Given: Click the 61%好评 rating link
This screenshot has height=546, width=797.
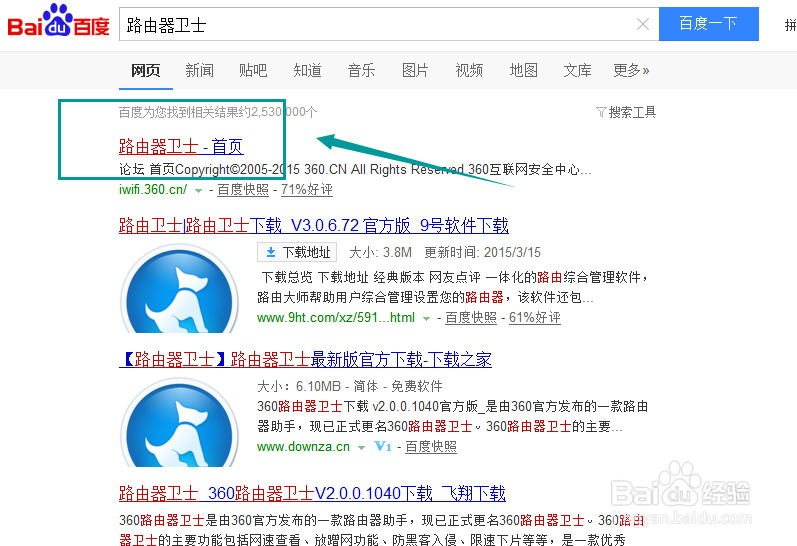Looking at the screenshot, I should pyautogui.click(x=535, y=318).
